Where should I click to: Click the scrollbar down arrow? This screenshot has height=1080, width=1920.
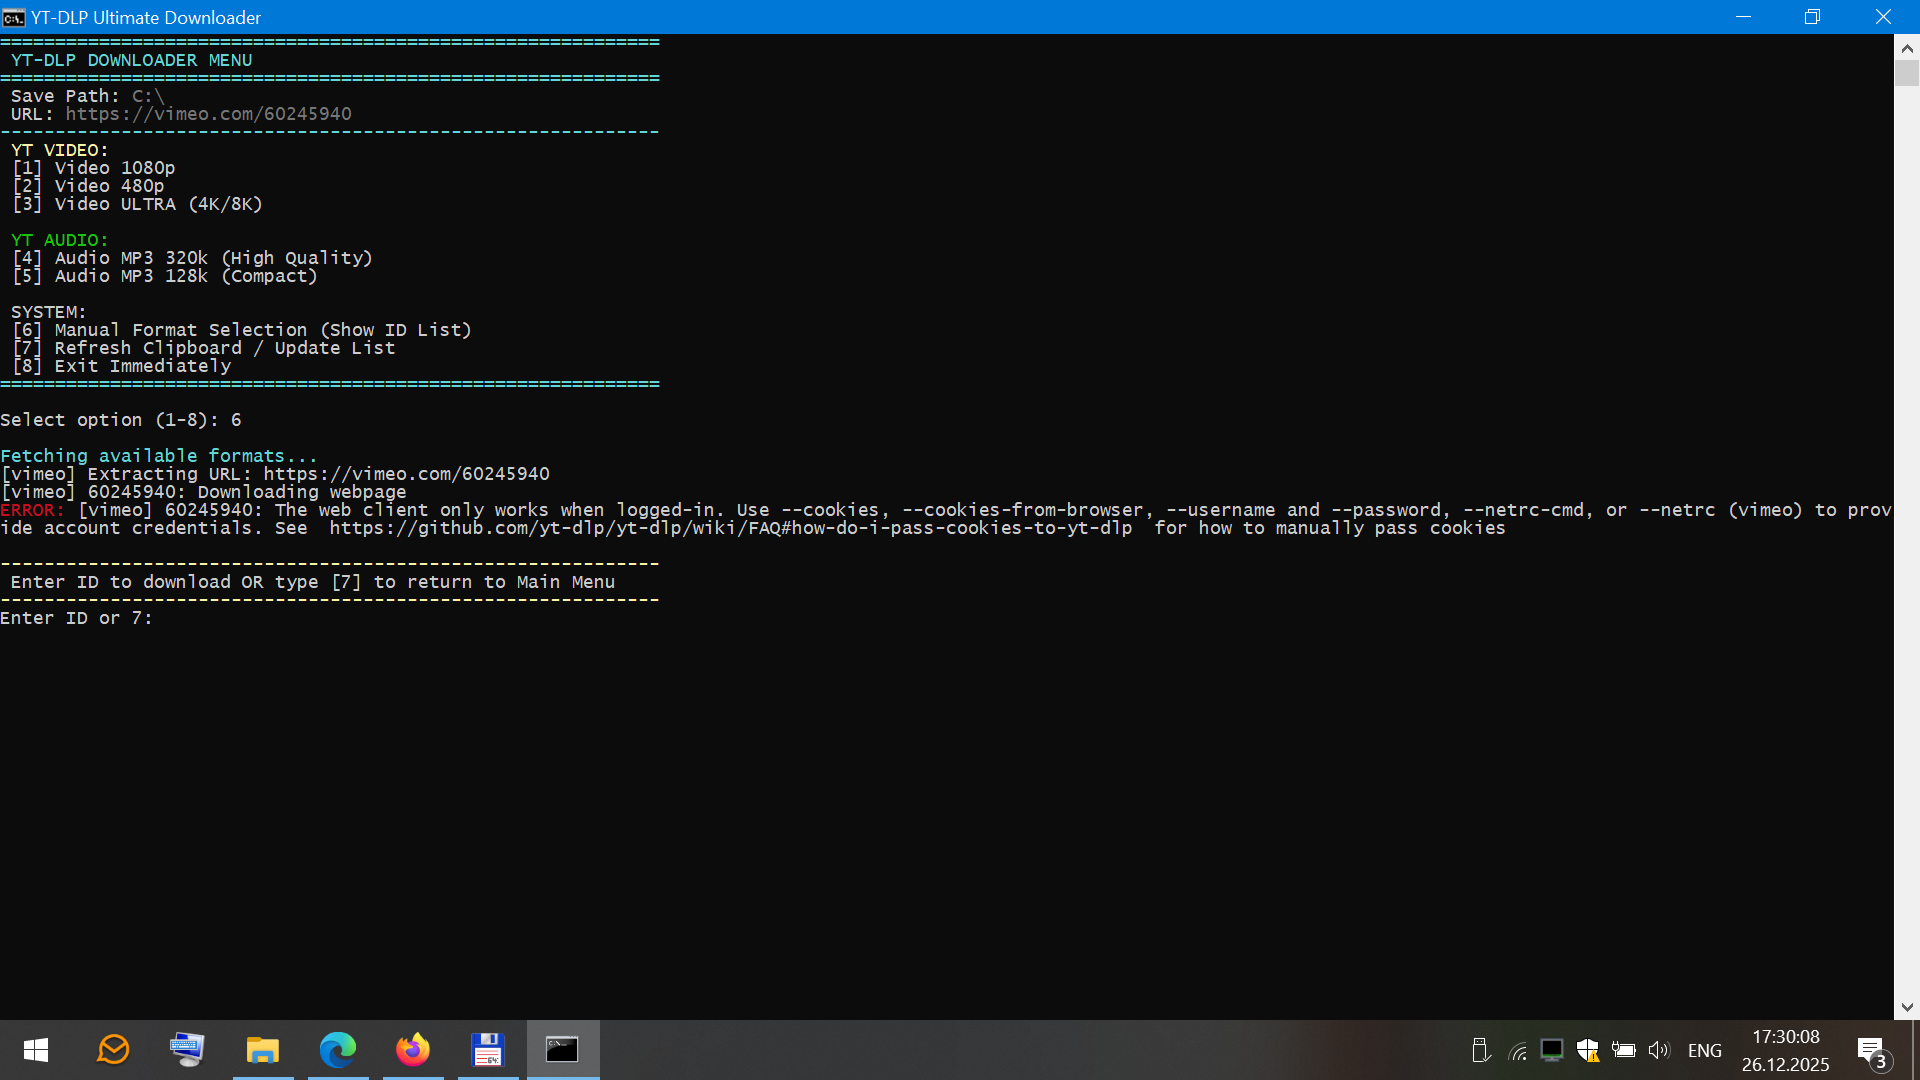(1906, 1007)
